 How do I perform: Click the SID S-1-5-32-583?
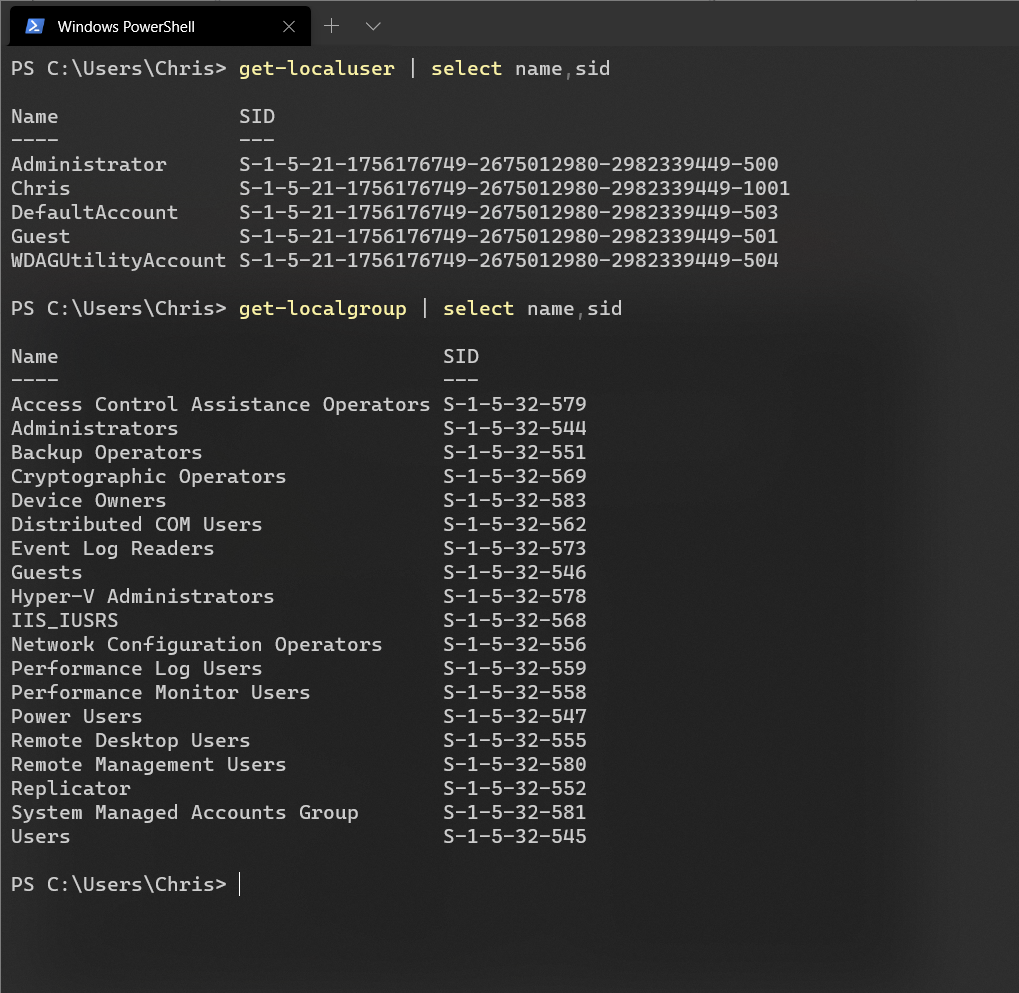515,501
